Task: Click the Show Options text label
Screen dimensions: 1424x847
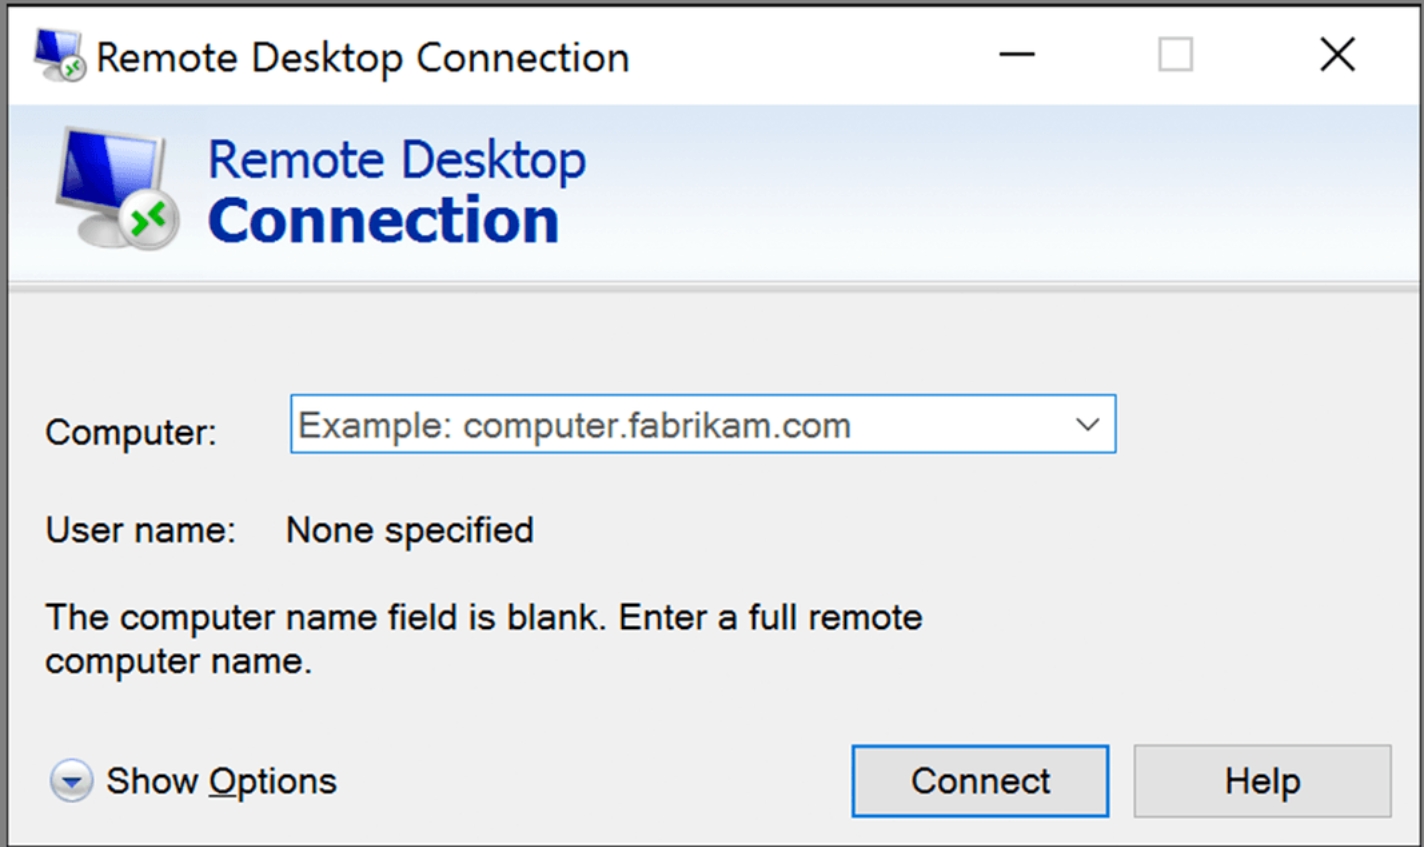Action: pos(221,781)
